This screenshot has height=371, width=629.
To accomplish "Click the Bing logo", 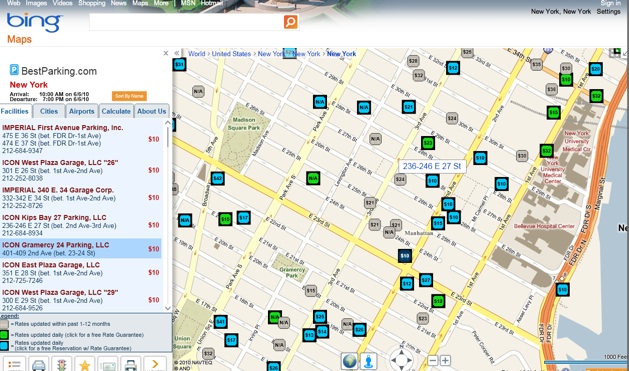I will pyautogui.click(x=34, y=22).
